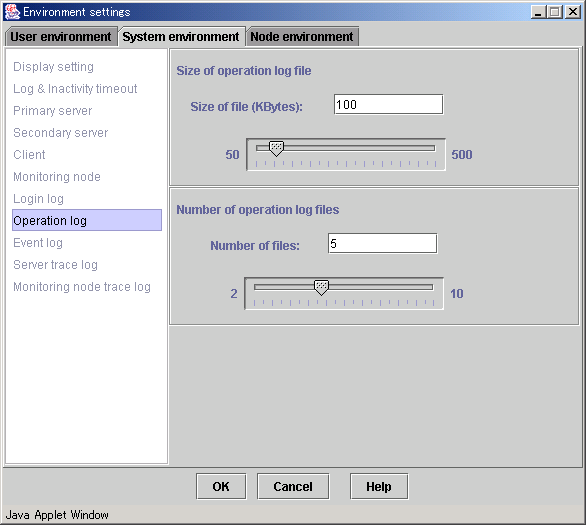The image size is (586, 525).
Task: Click the Size of file input field
Action: click(x=389, y=105)
